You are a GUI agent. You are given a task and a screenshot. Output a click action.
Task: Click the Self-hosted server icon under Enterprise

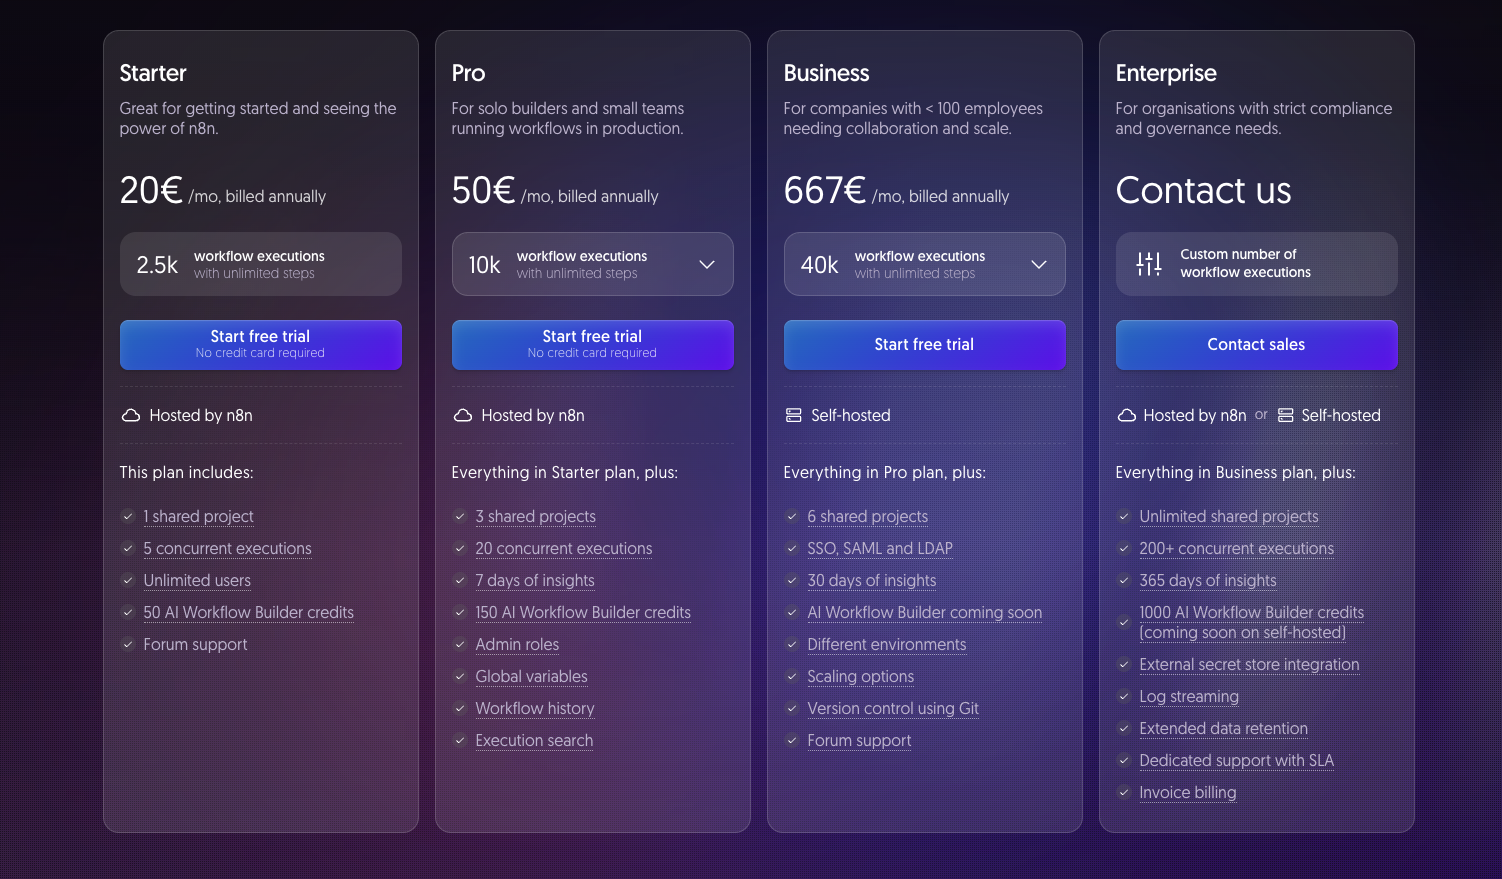[1285, 415]
